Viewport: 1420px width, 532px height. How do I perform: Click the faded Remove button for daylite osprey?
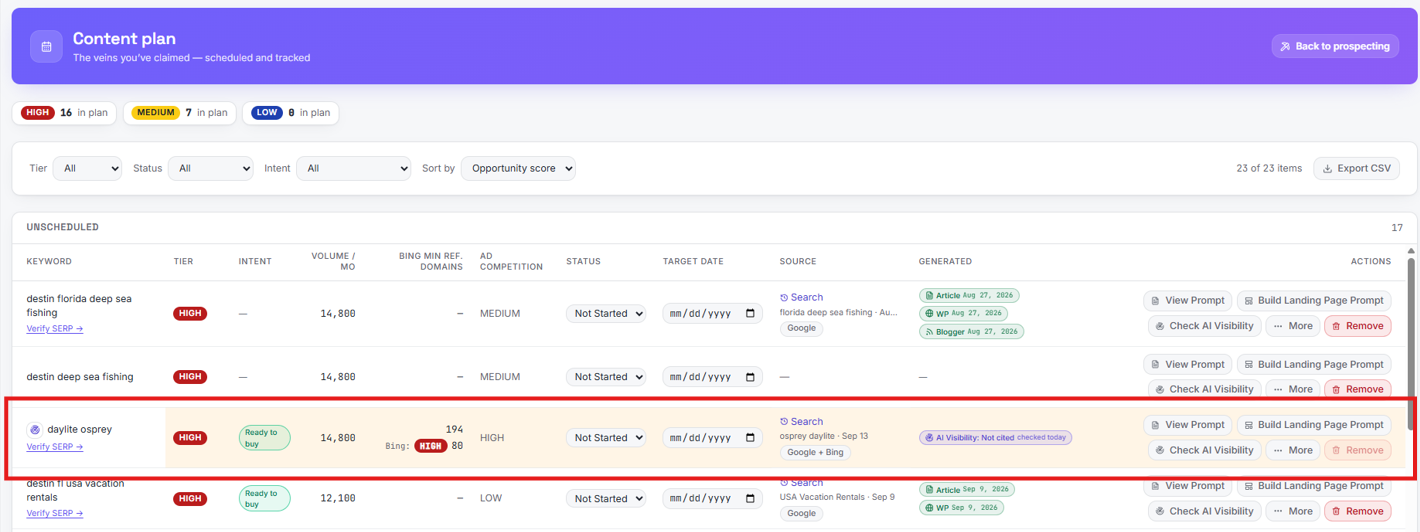pos(1358,450)
